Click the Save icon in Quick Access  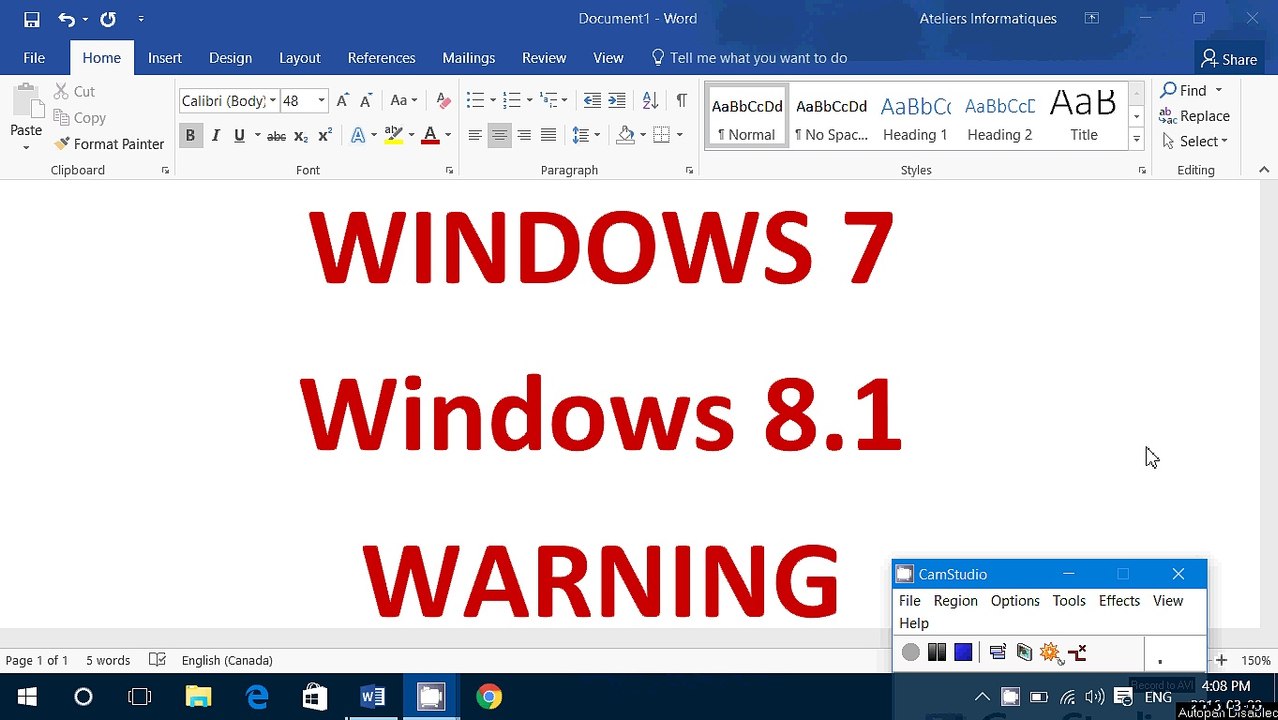31,19
